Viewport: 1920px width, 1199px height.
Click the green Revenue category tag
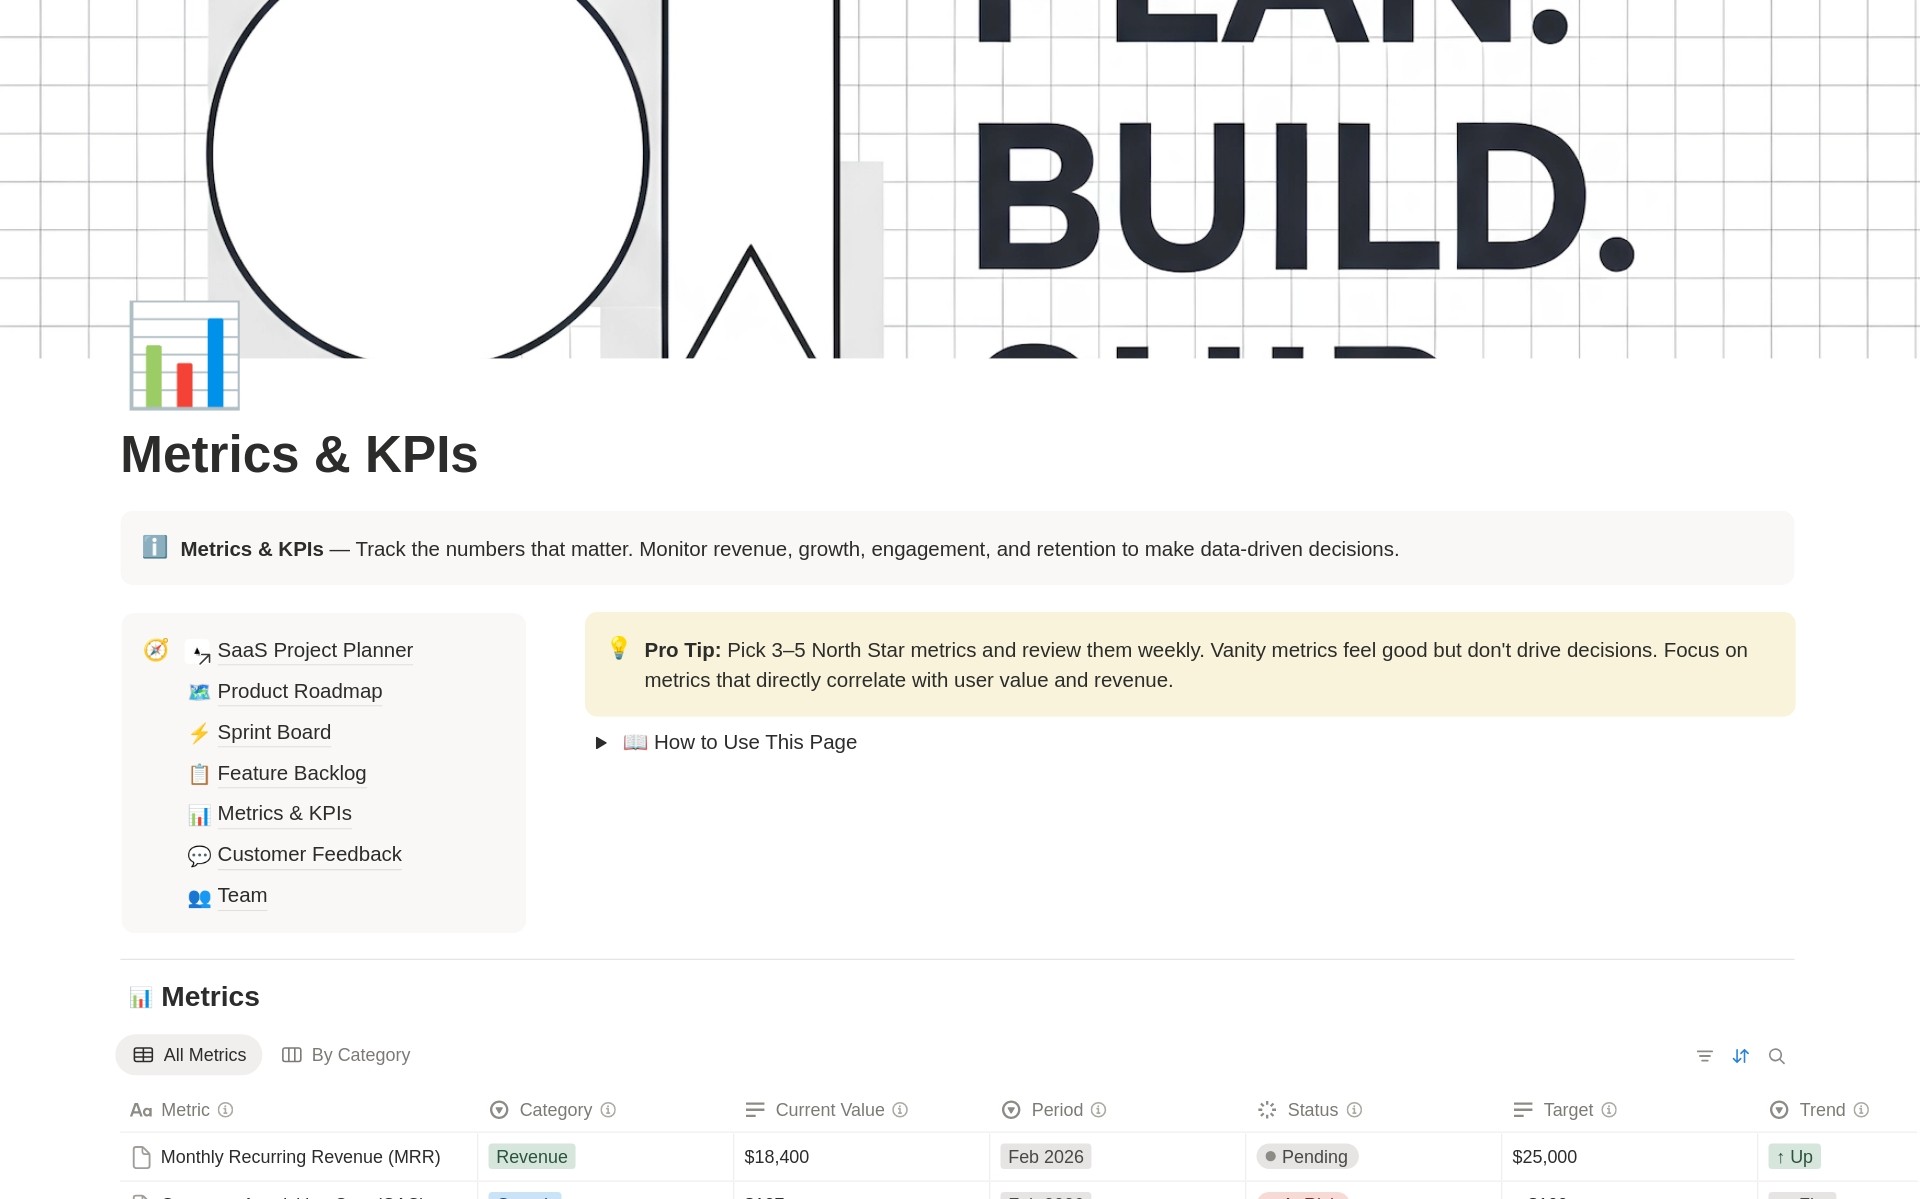[531, 1157]
